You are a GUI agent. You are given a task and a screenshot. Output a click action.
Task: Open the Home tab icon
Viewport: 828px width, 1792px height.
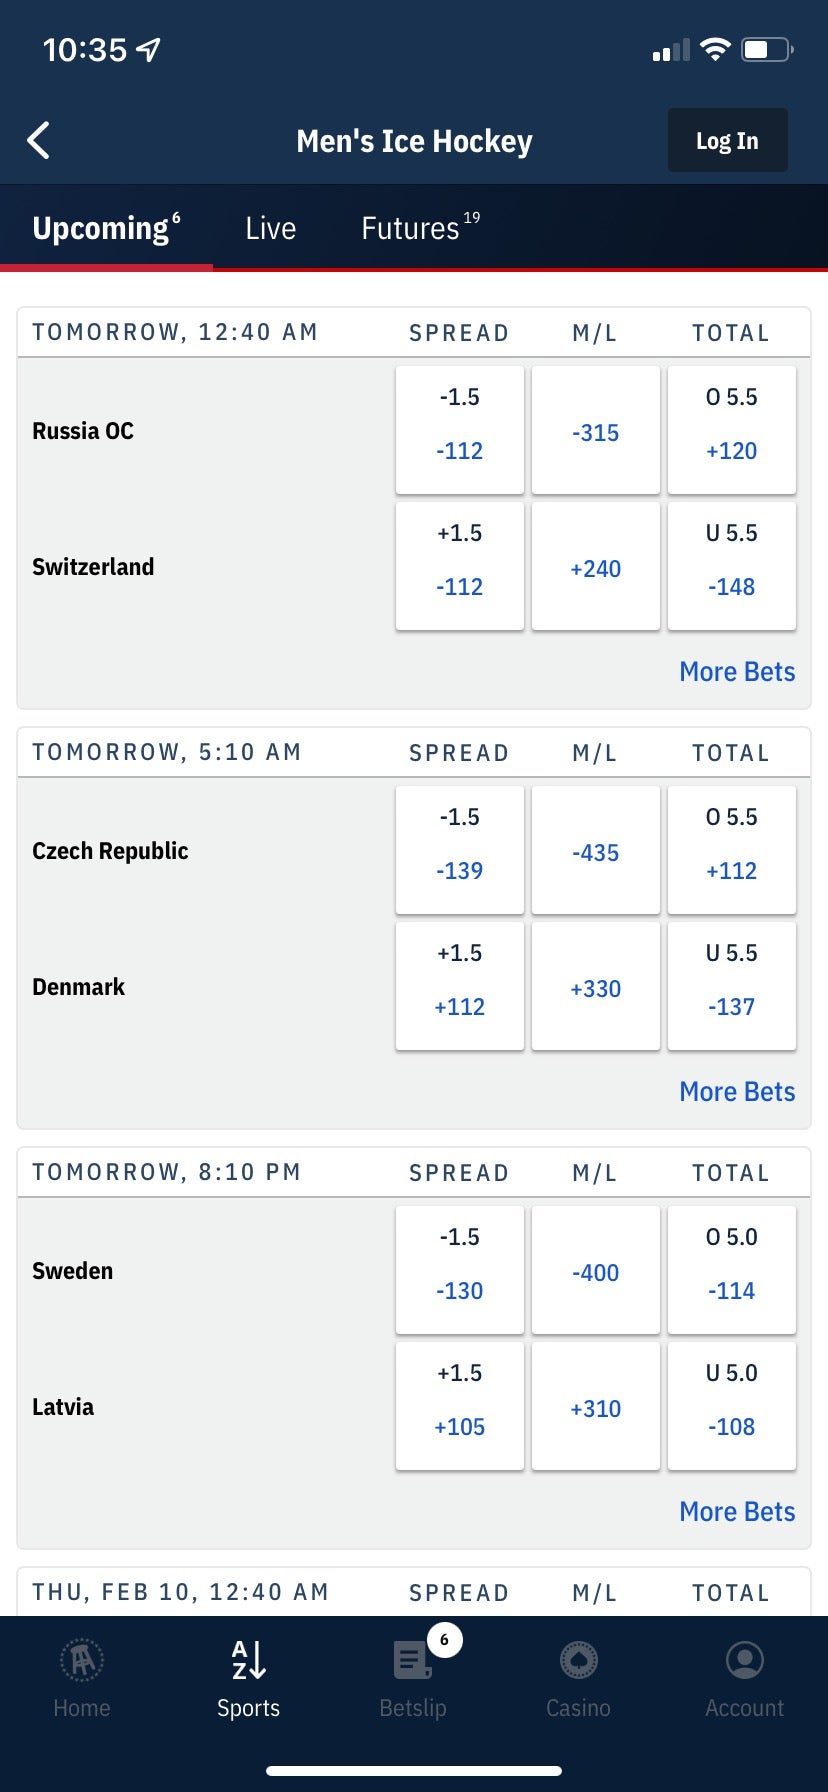82,1661
